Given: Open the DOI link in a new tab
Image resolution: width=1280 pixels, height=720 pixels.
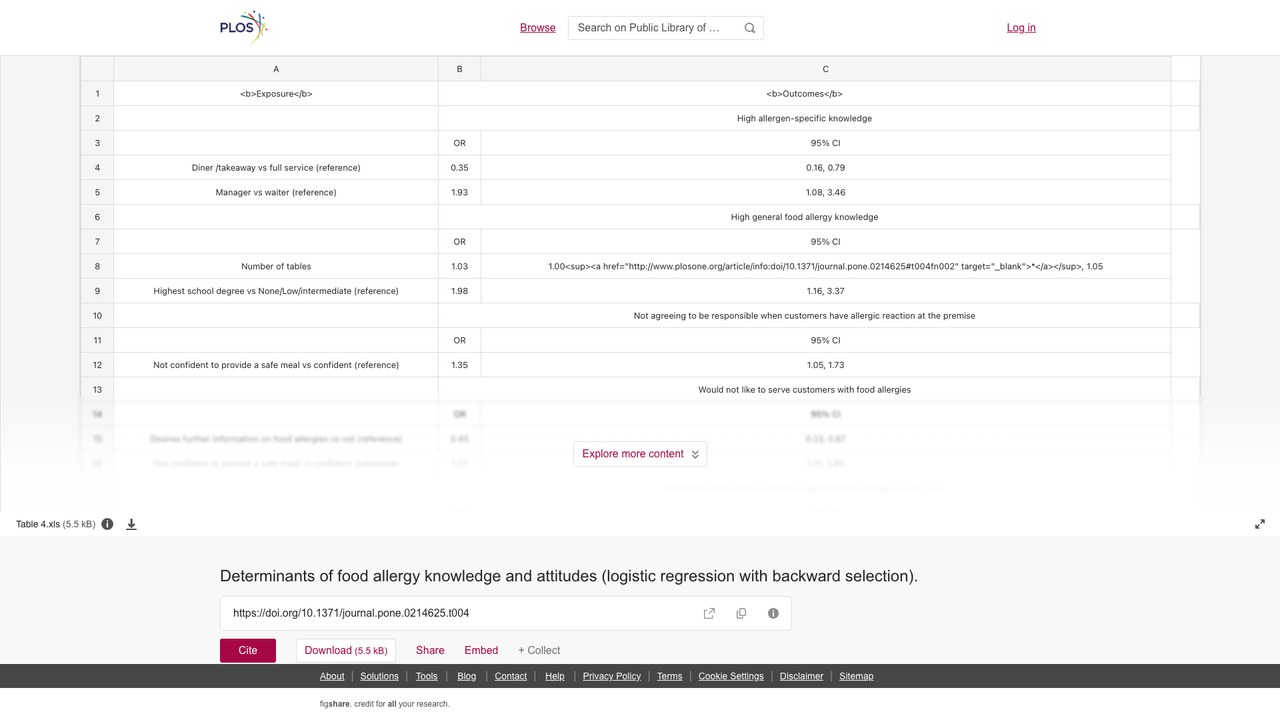Looking at the screenshot, I should (x=709, y=613).
